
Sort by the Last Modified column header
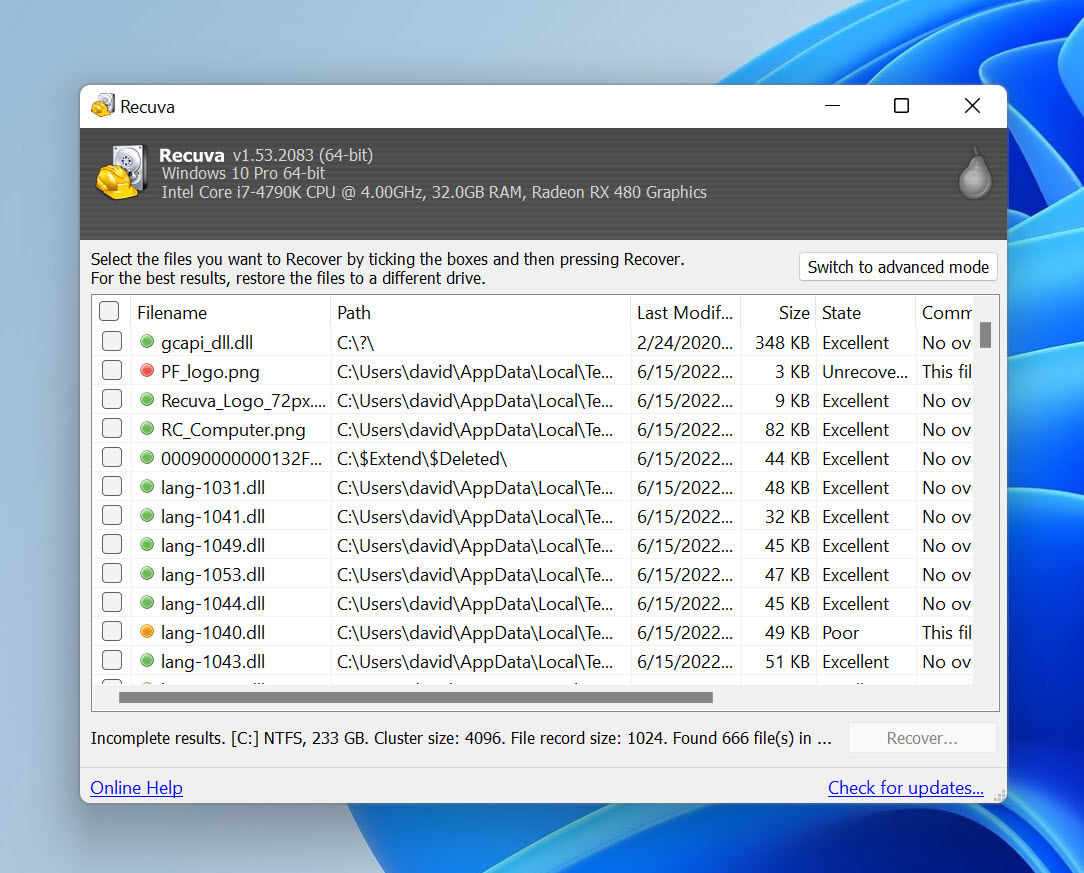tap(685, 312)
